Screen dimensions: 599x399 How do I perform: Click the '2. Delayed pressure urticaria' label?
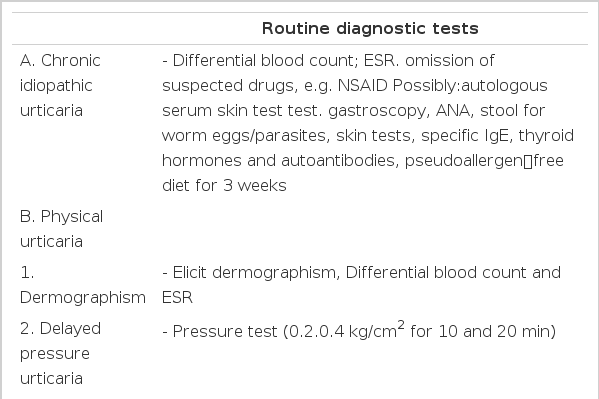(x=60, y=354)
